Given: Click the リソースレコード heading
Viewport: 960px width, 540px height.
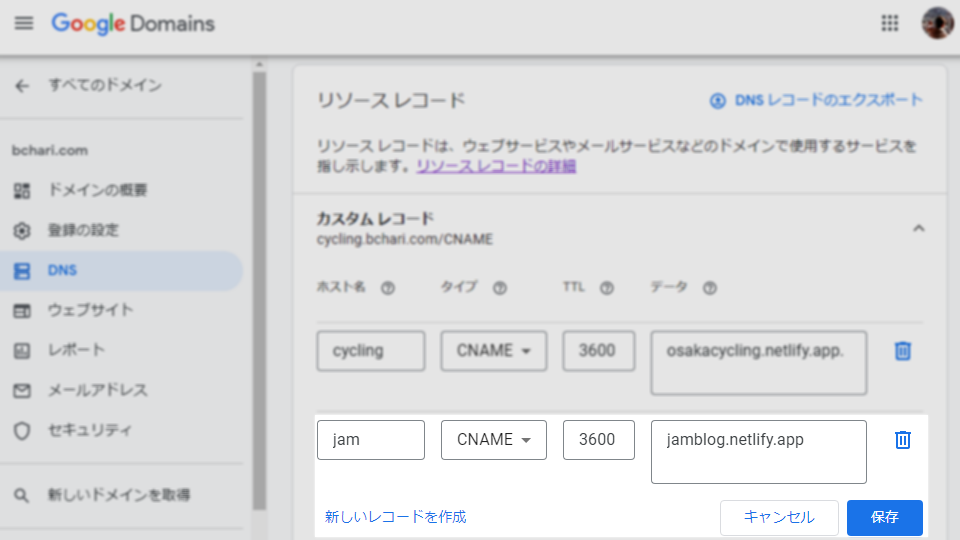Looking at the screenshot, I should [391, 100].
